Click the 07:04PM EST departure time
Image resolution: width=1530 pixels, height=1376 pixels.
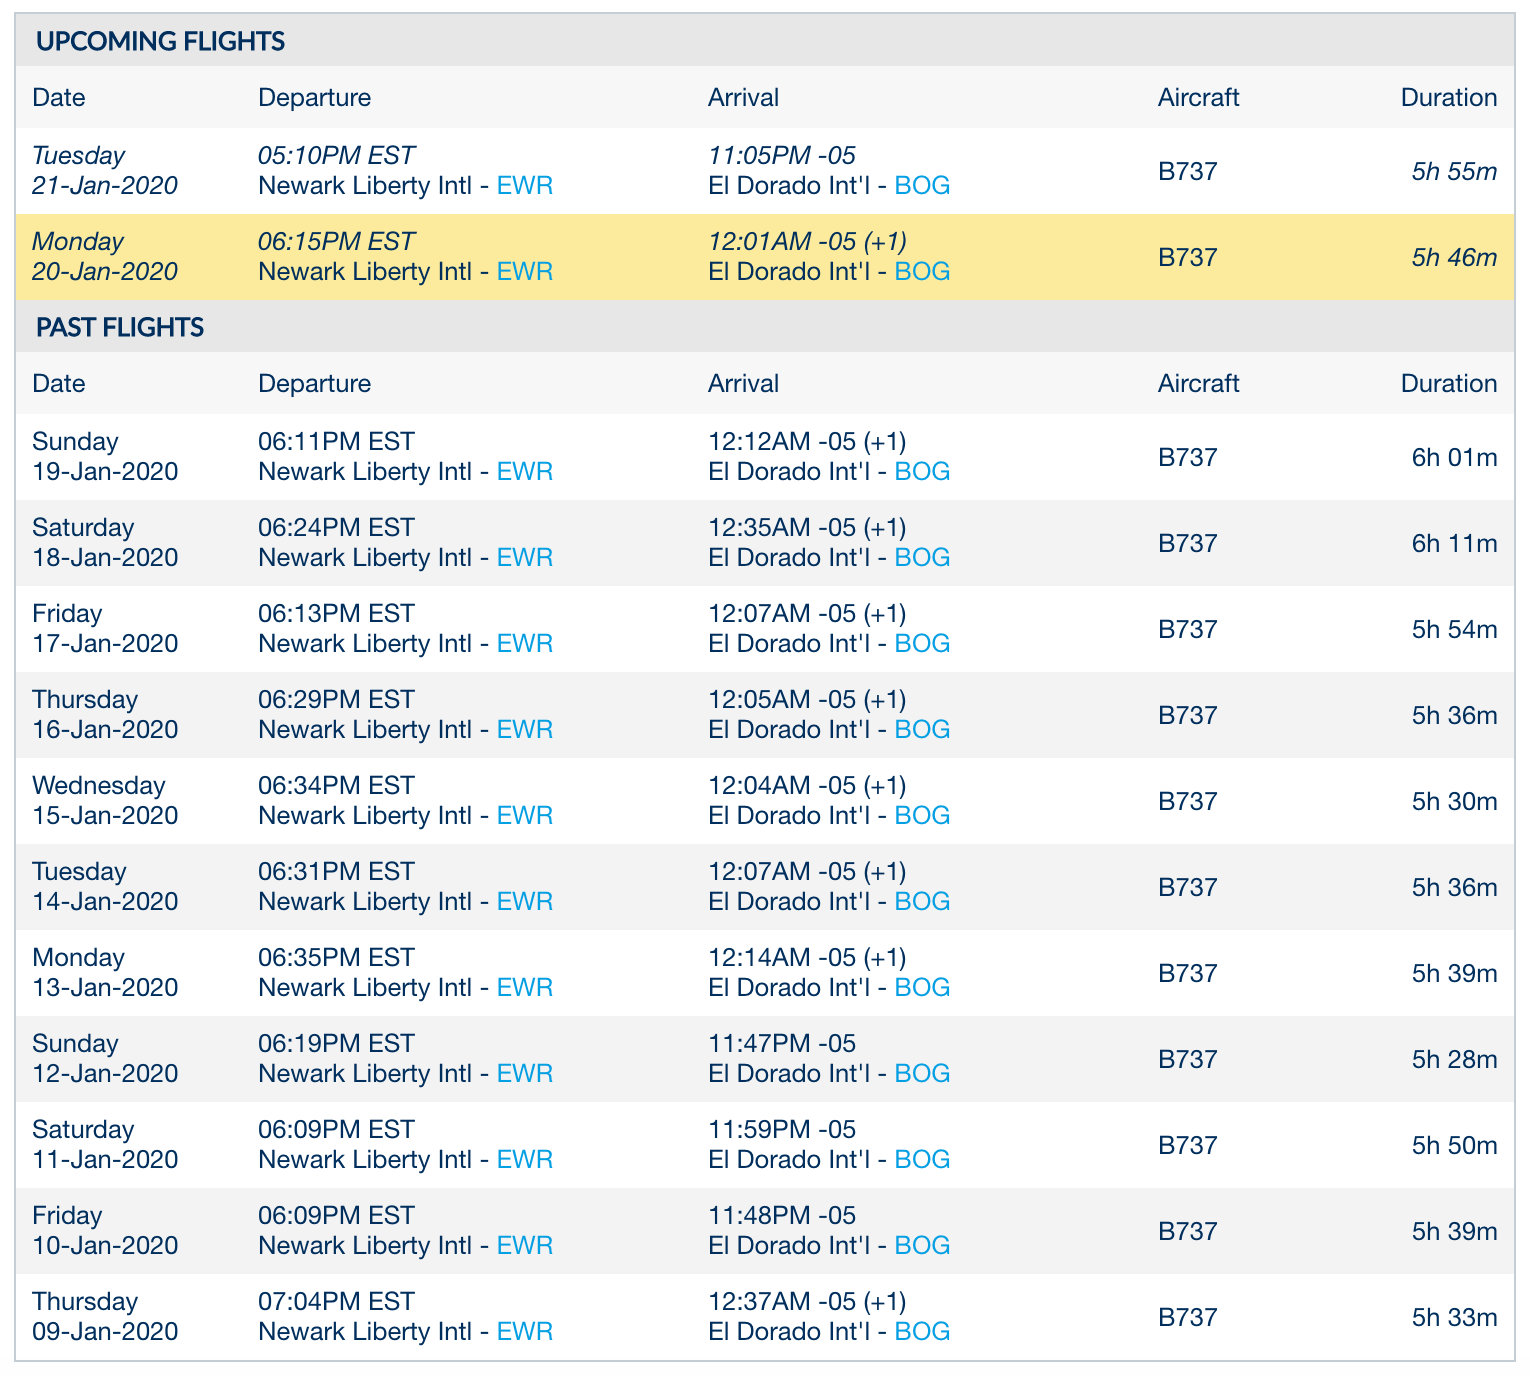click(336, 1302)
